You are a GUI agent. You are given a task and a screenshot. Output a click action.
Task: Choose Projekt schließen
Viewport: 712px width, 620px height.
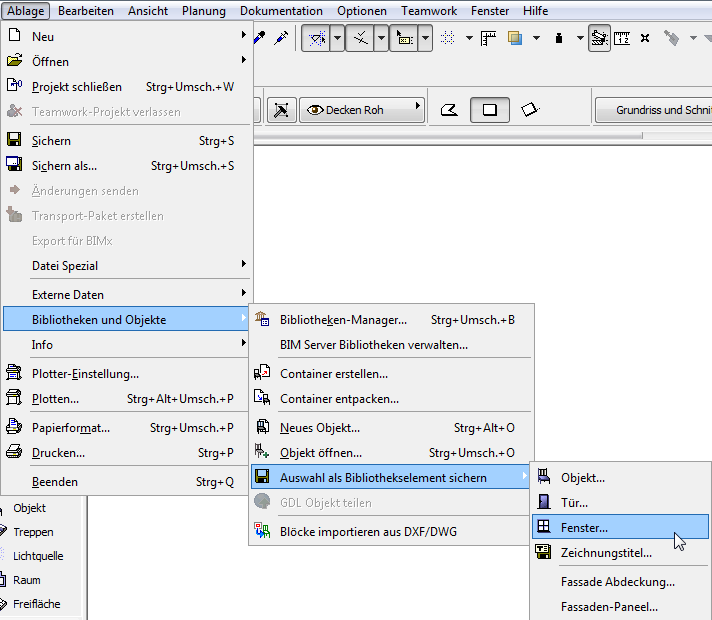coord(127,87)
